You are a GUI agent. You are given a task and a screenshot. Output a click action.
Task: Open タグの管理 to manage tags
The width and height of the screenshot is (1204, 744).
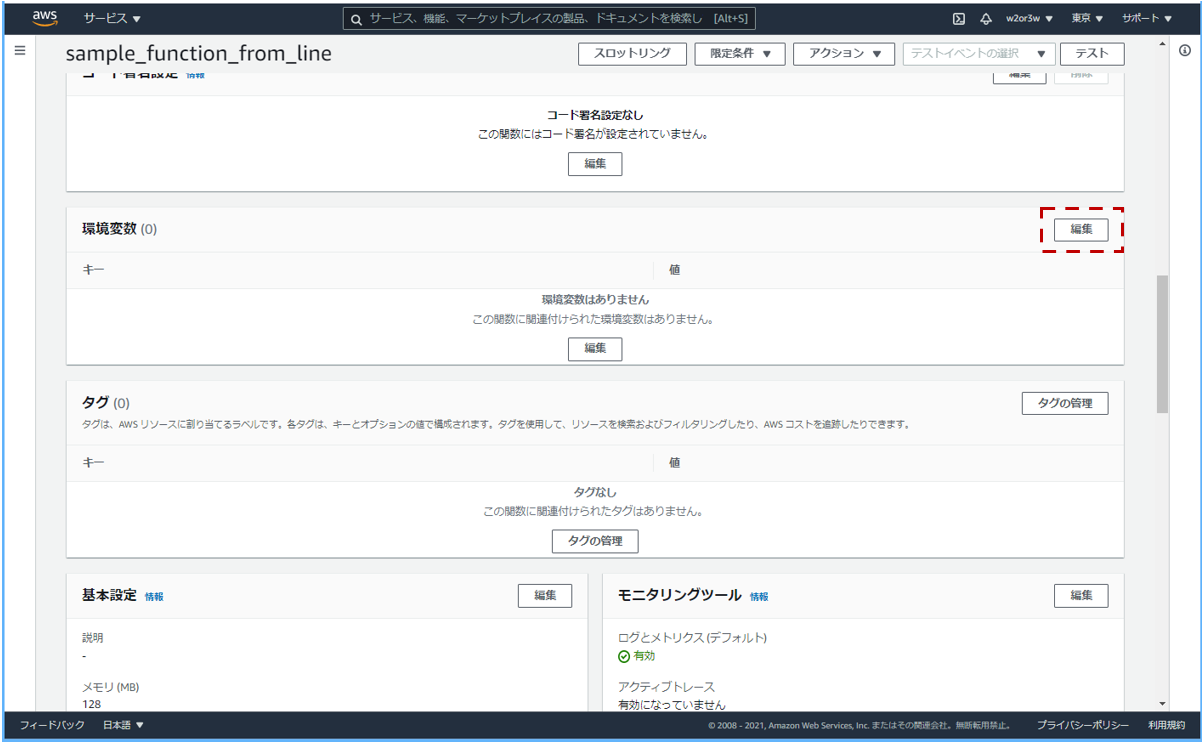point(1064,403)
